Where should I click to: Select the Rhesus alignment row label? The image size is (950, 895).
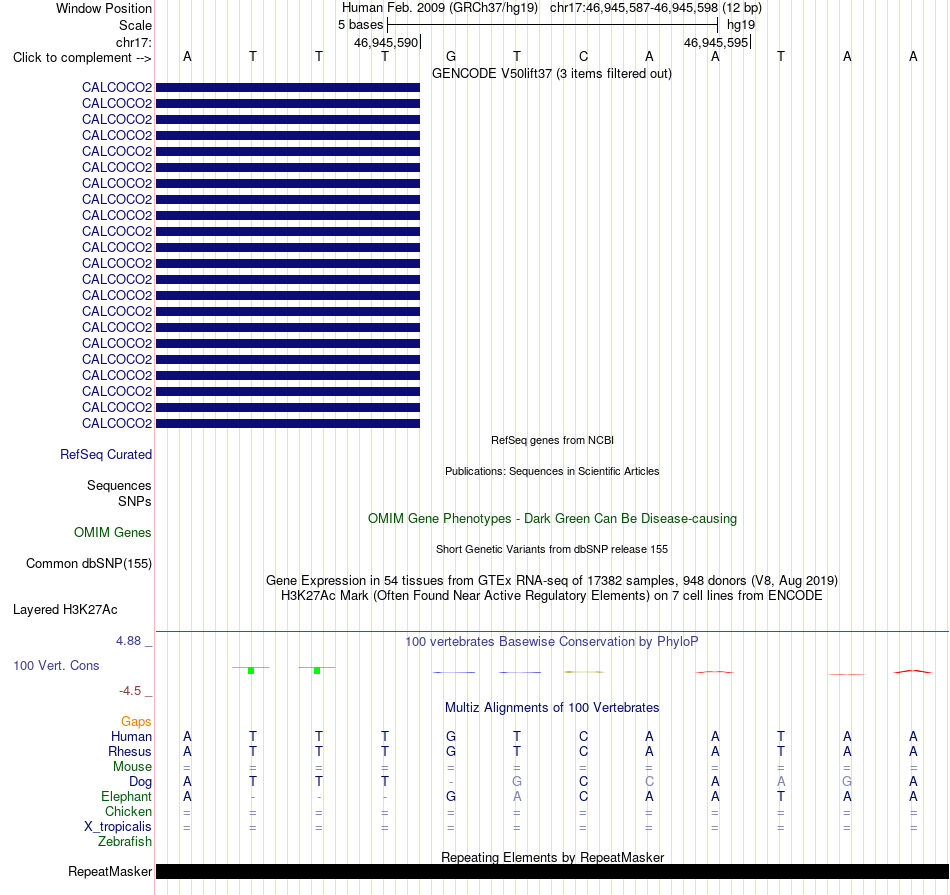tap(130, 751)
